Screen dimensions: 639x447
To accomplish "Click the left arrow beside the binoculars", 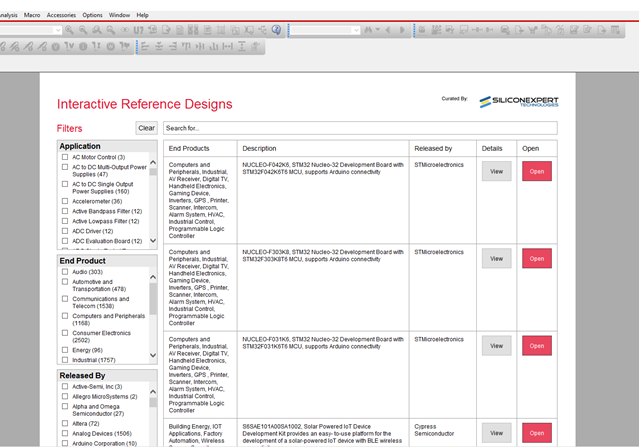I will click(388, 30).
